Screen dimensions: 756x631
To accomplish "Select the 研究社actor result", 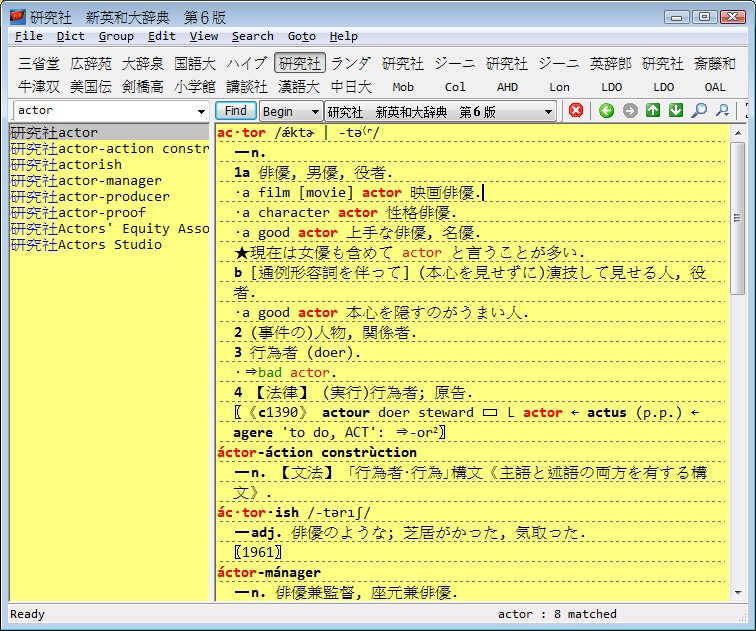I will [109, 133].
